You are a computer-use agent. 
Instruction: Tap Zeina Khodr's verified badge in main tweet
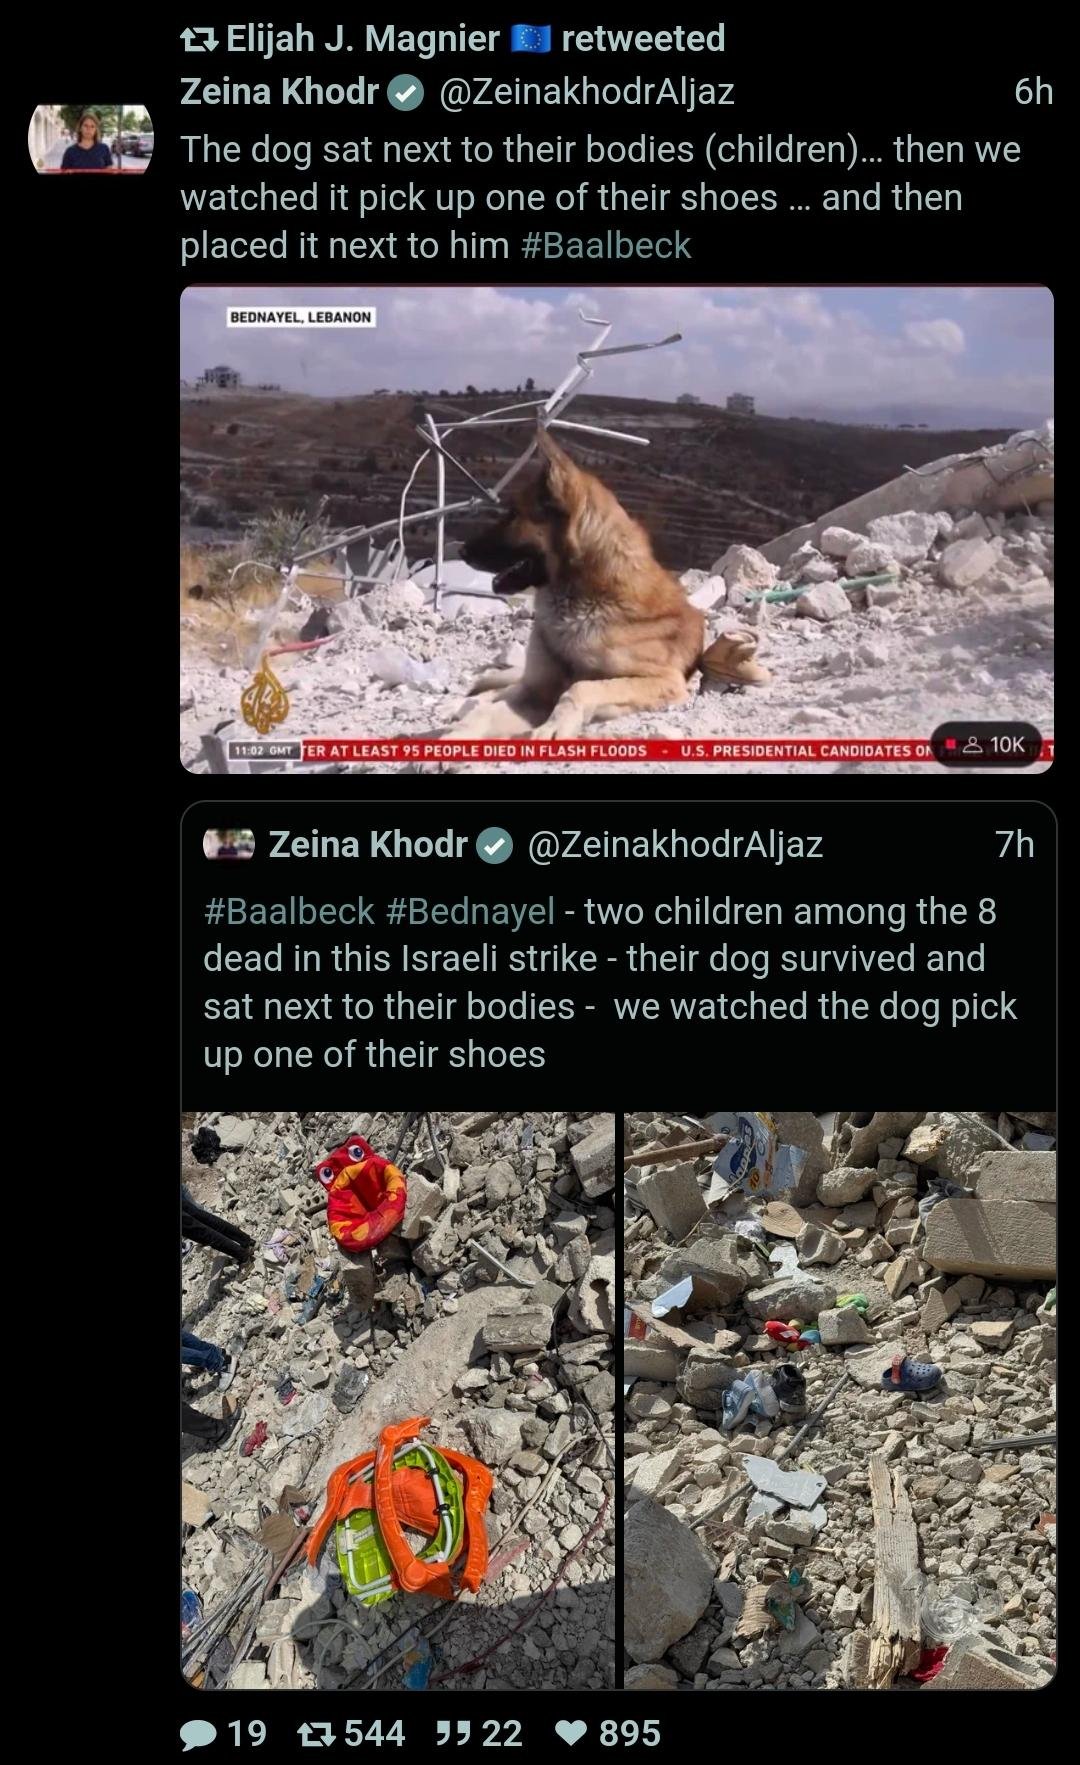(405, 93)
